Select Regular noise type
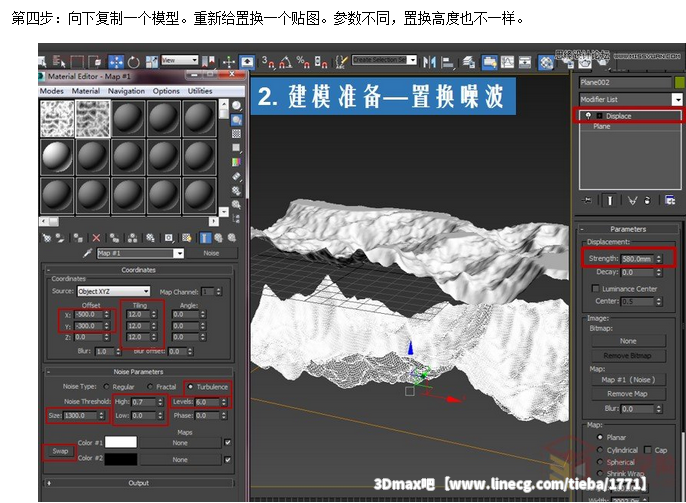 coord(106,387)
